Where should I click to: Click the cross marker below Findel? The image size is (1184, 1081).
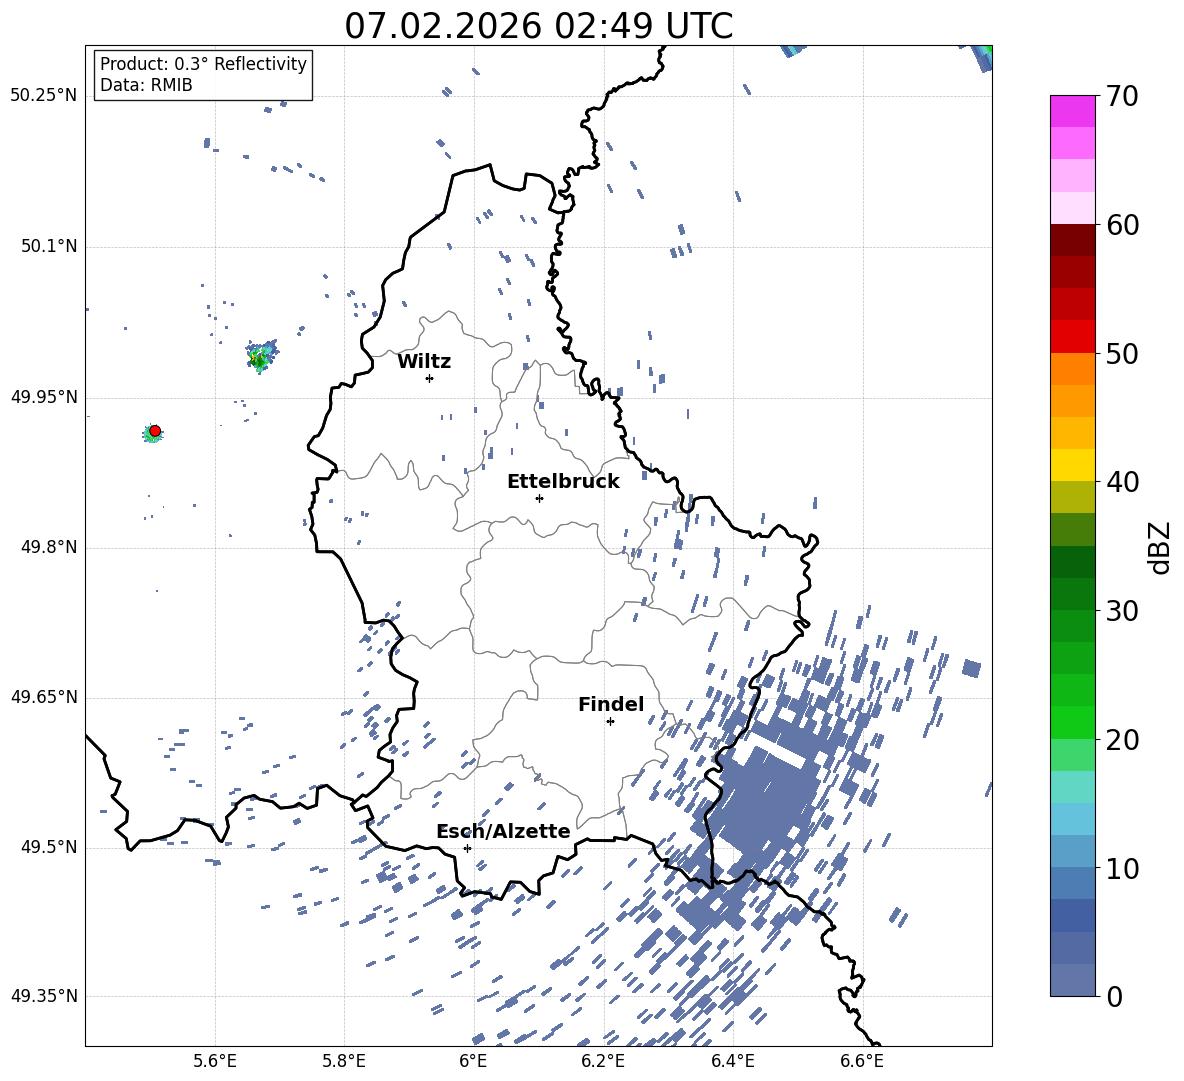tap(610, 722)
